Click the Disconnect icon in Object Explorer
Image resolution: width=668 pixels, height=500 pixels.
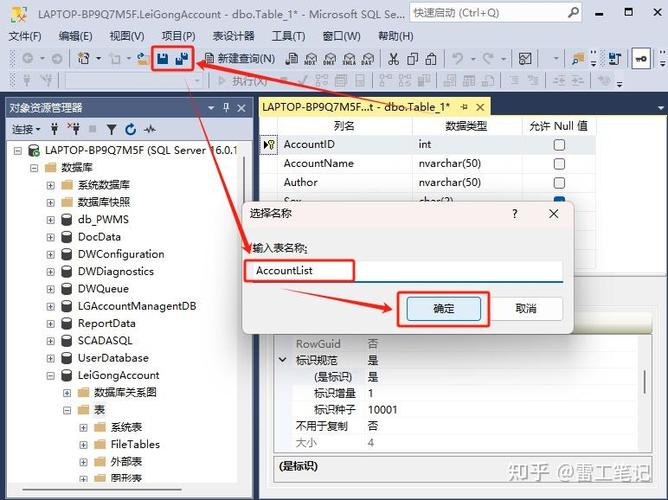point(74,129)
